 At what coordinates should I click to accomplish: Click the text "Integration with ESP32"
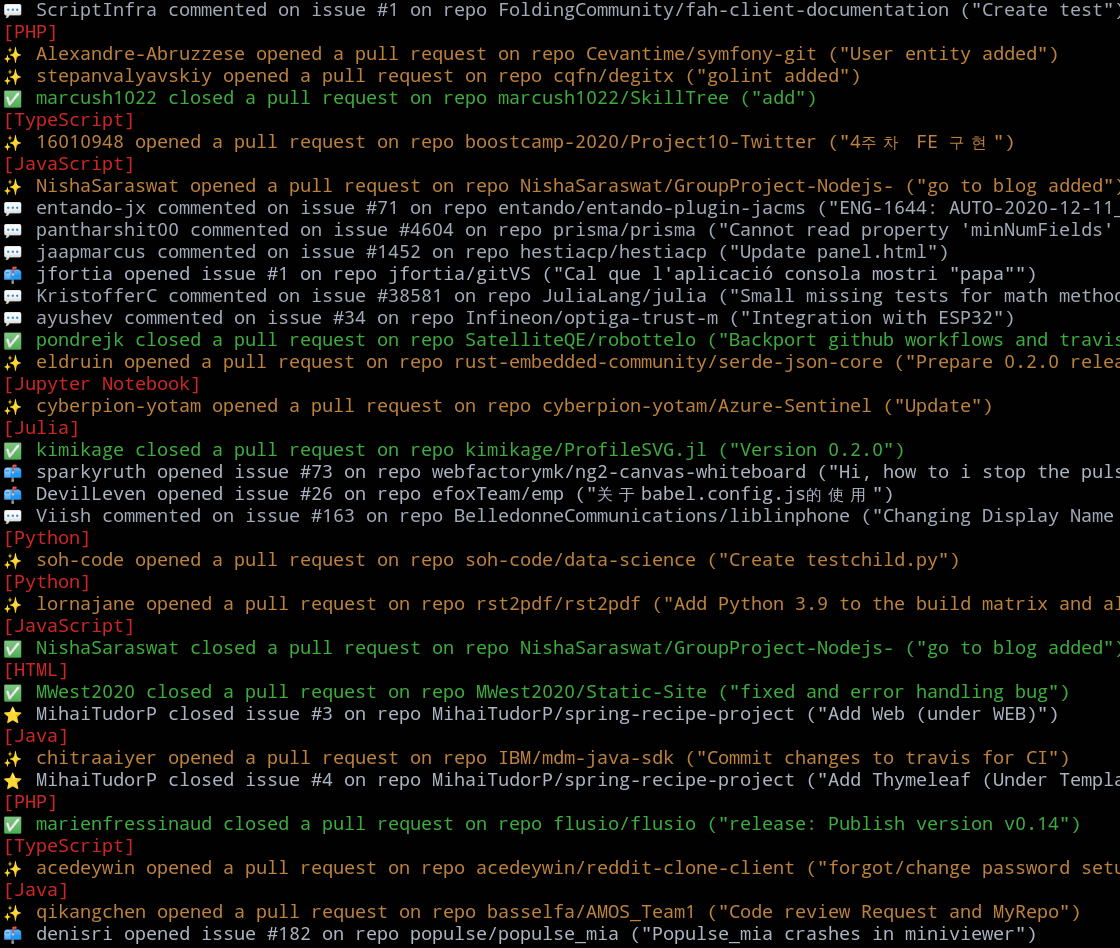(871, 319)
